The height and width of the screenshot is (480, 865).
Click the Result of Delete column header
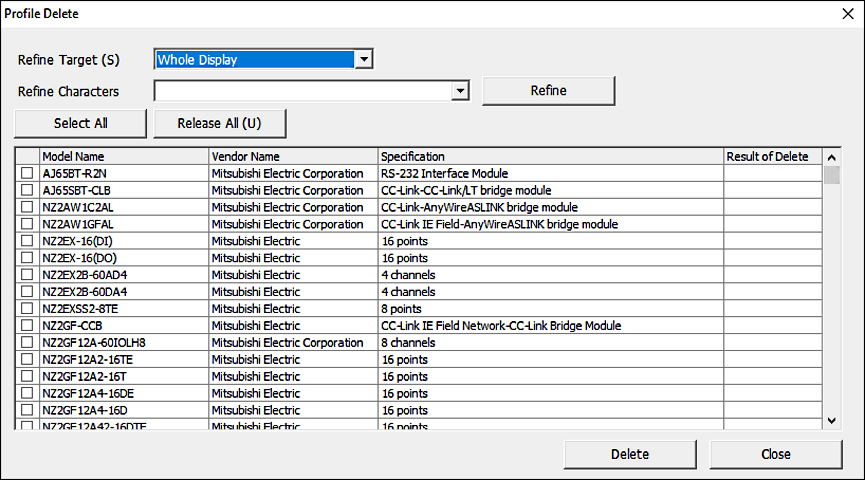773,156
